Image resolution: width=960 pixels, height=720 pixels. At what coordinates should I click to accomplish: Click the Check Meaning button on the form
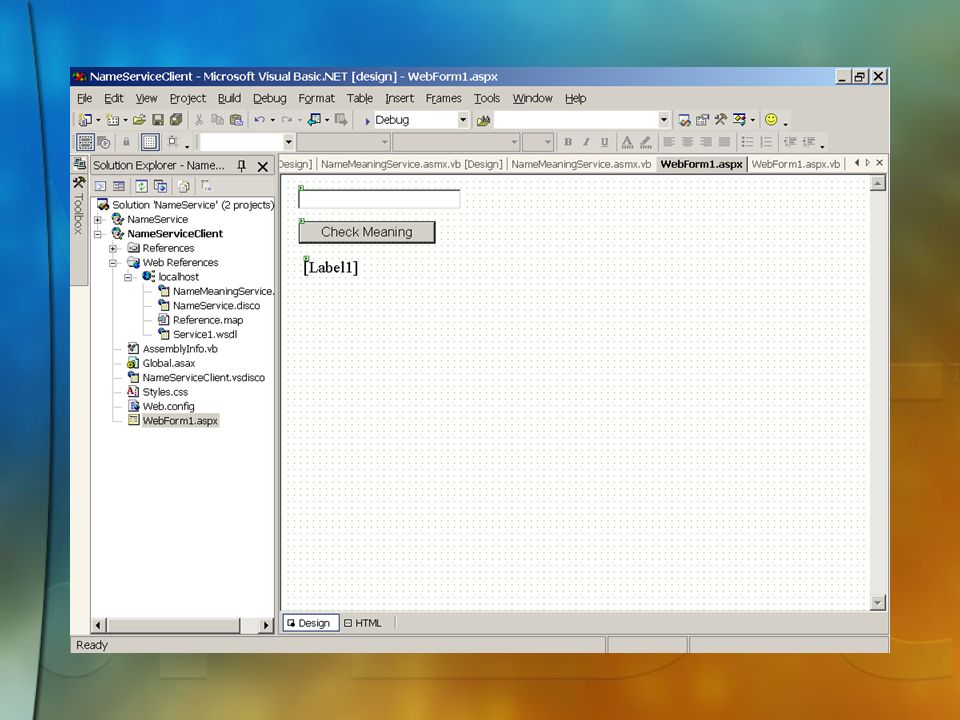(367, 232)
